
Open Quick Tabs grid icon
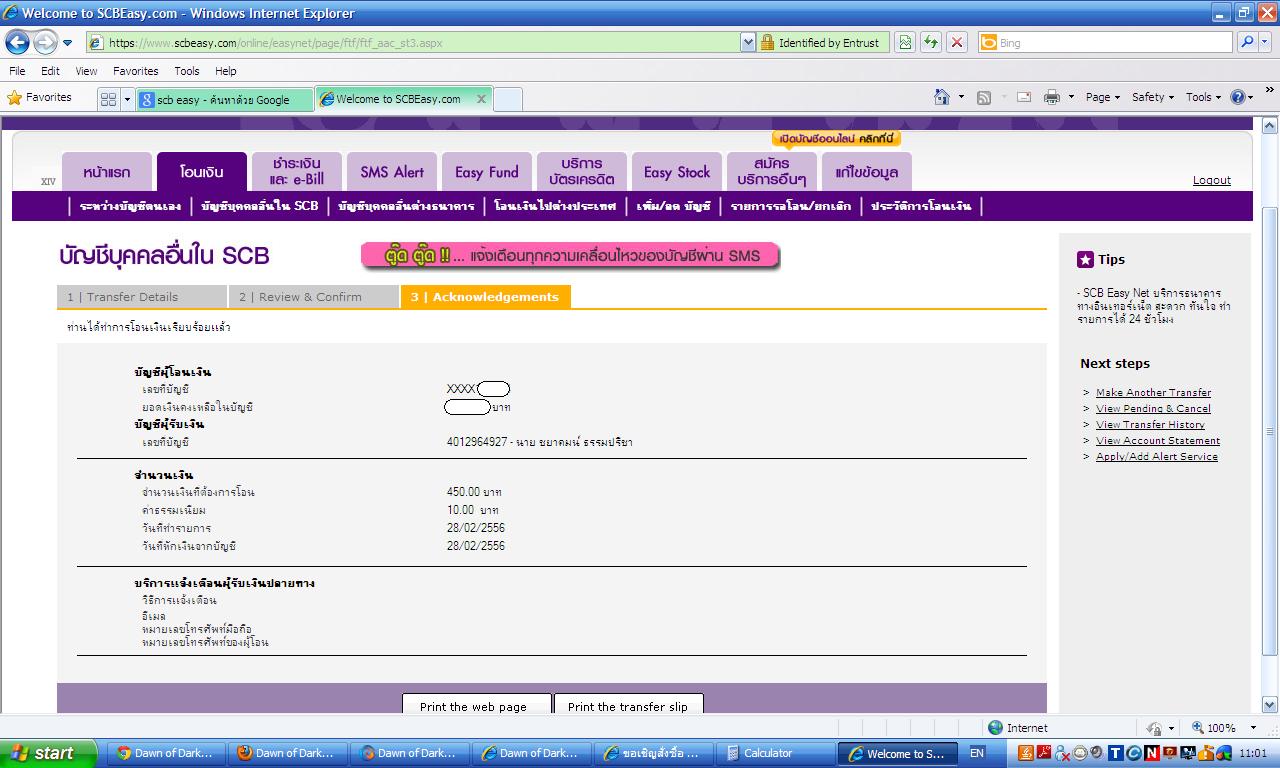[x=108, y=99]
